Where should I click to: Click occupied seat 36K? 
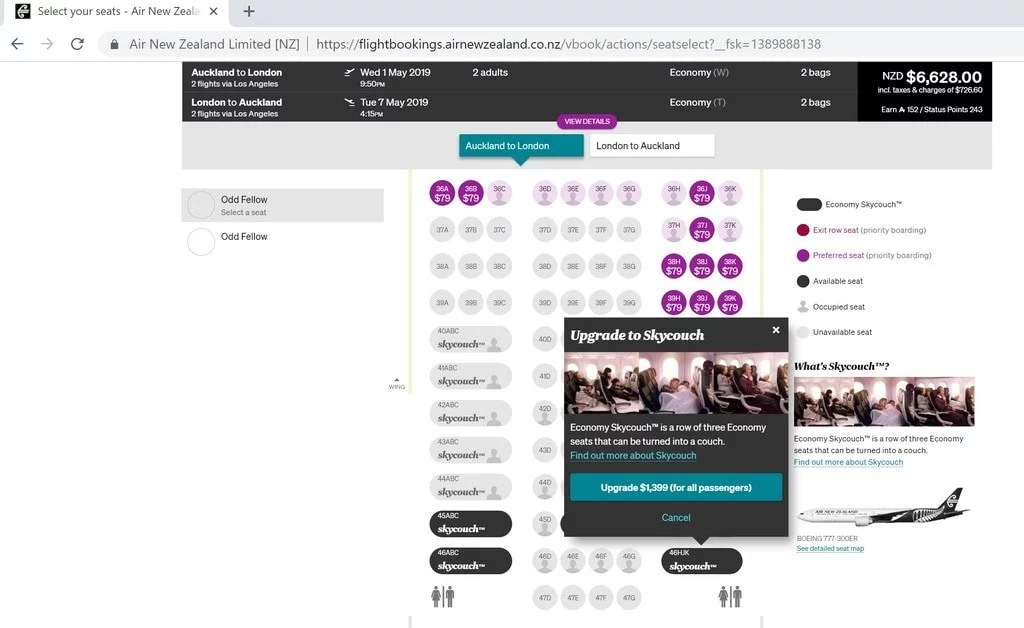point(730,193)
